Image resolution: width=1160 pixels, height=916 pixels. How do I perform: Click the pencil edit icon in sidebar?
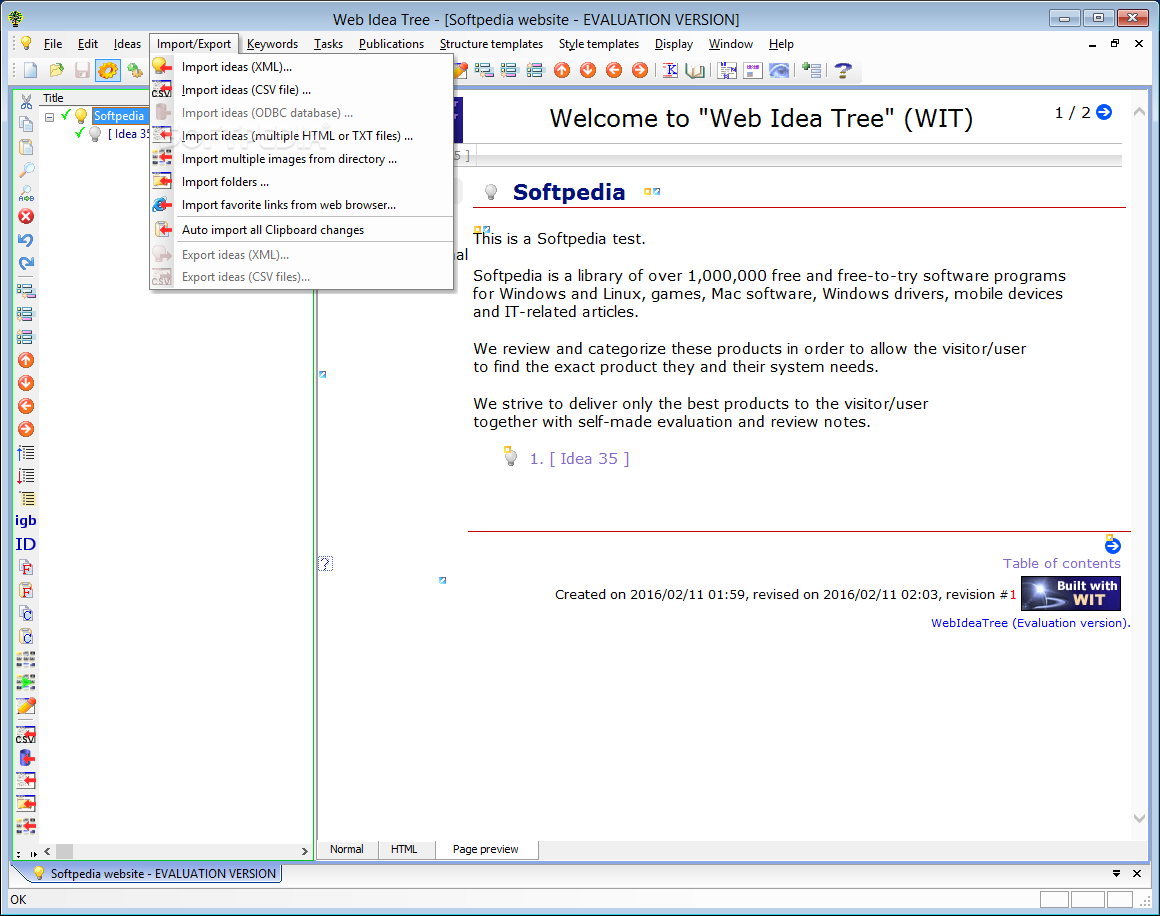pyautogui.click(x=26, y=706)
